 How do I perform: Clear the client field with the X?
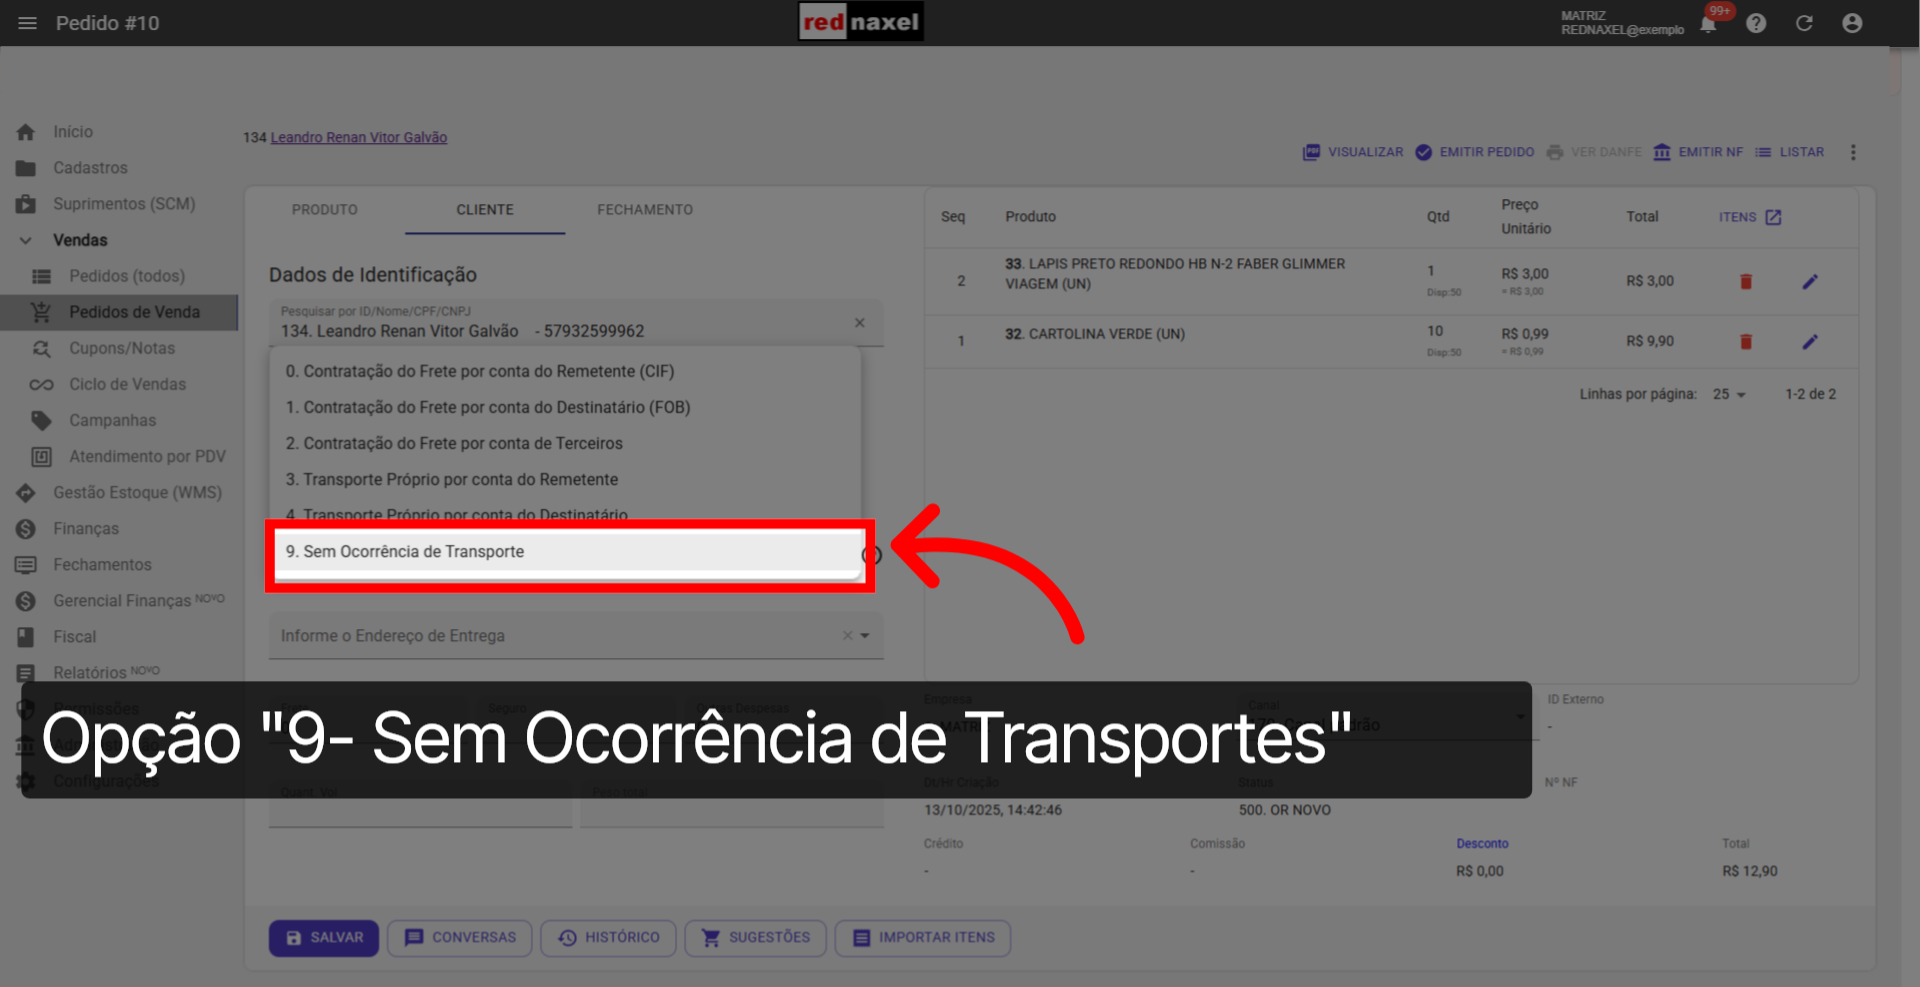[859, 322]
